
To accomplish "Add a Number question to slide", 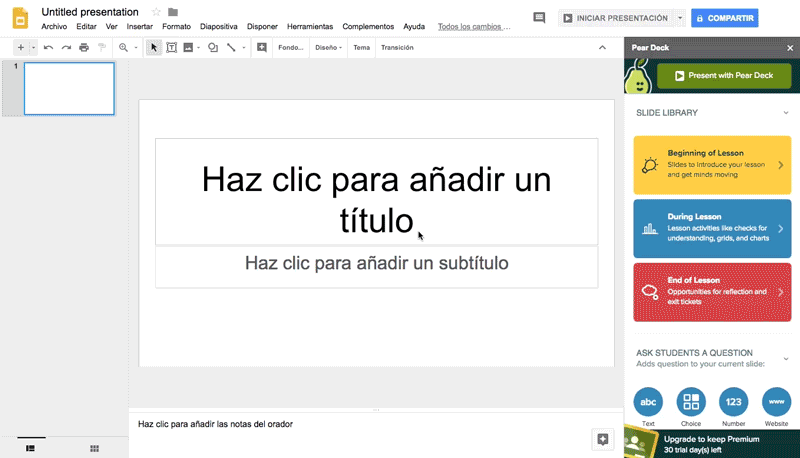I will pos(733,402).
